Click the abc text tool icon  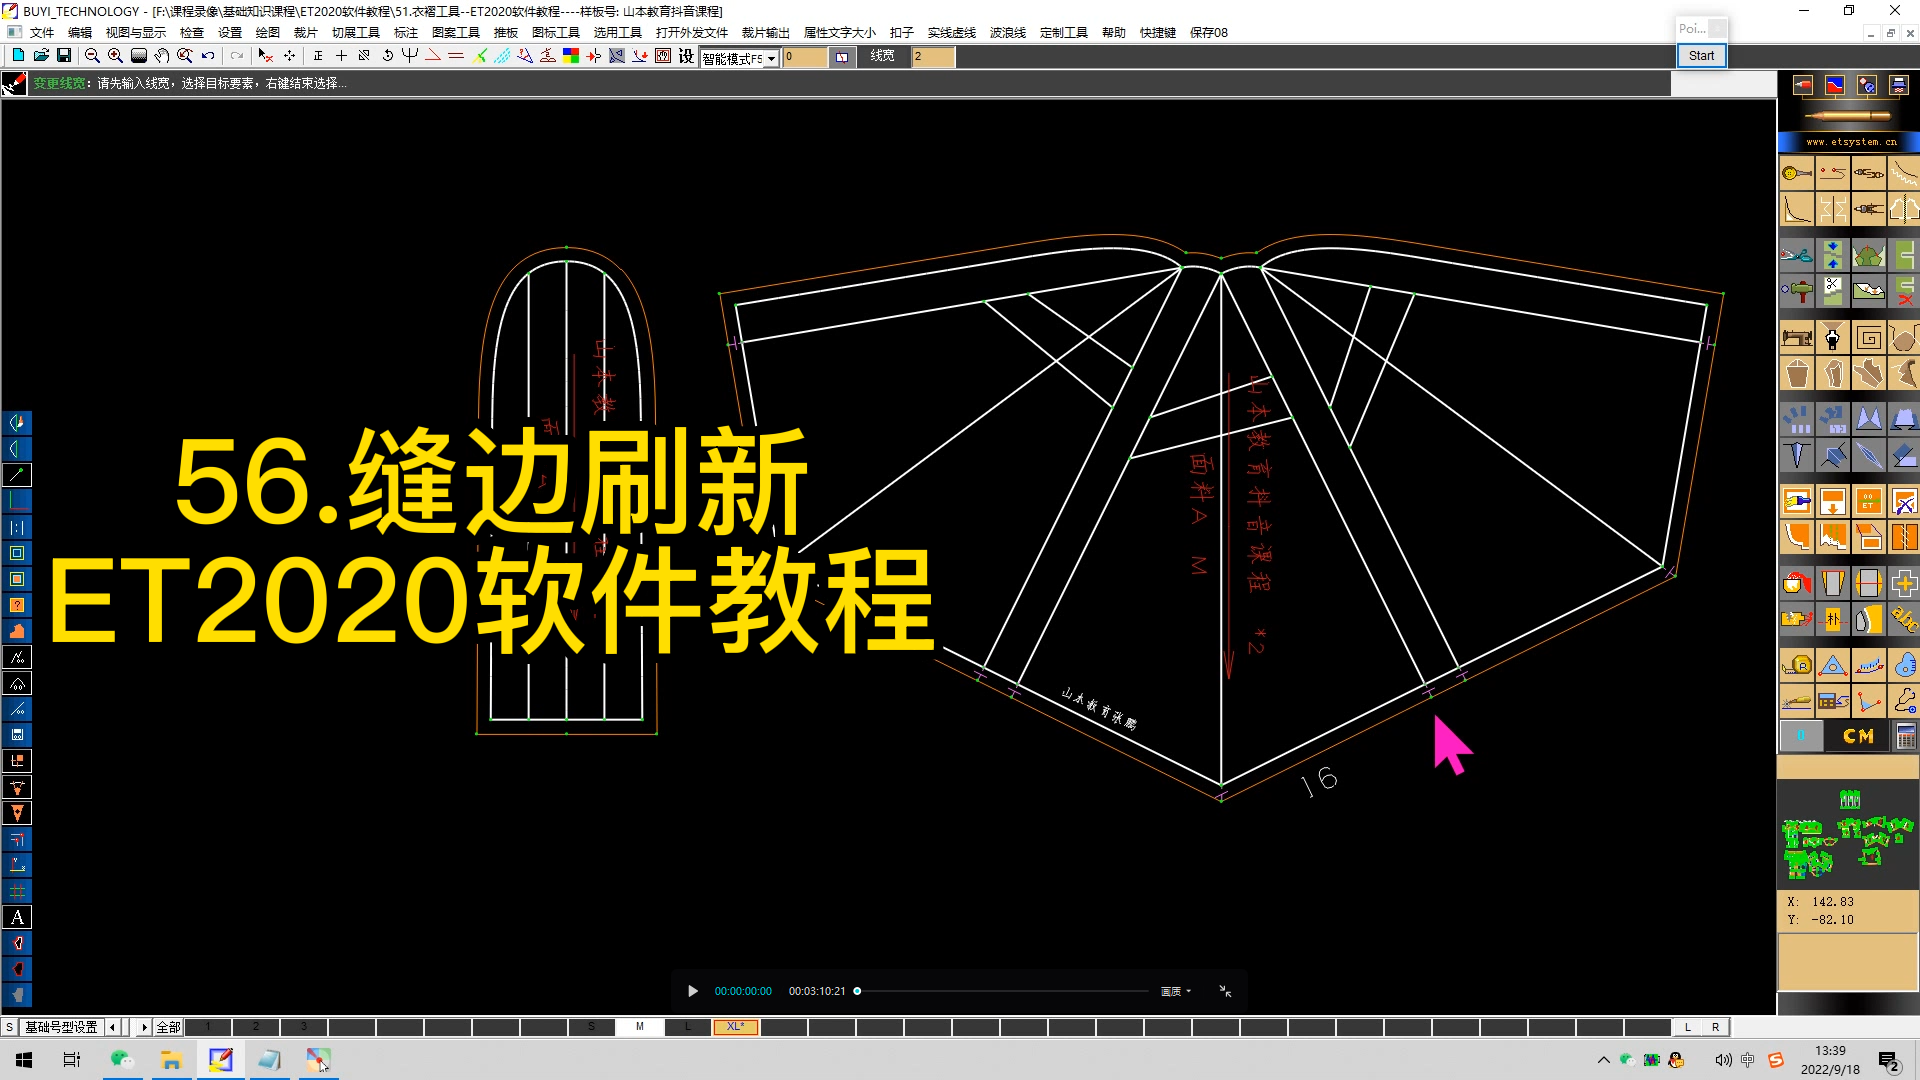click(1904, 619)
